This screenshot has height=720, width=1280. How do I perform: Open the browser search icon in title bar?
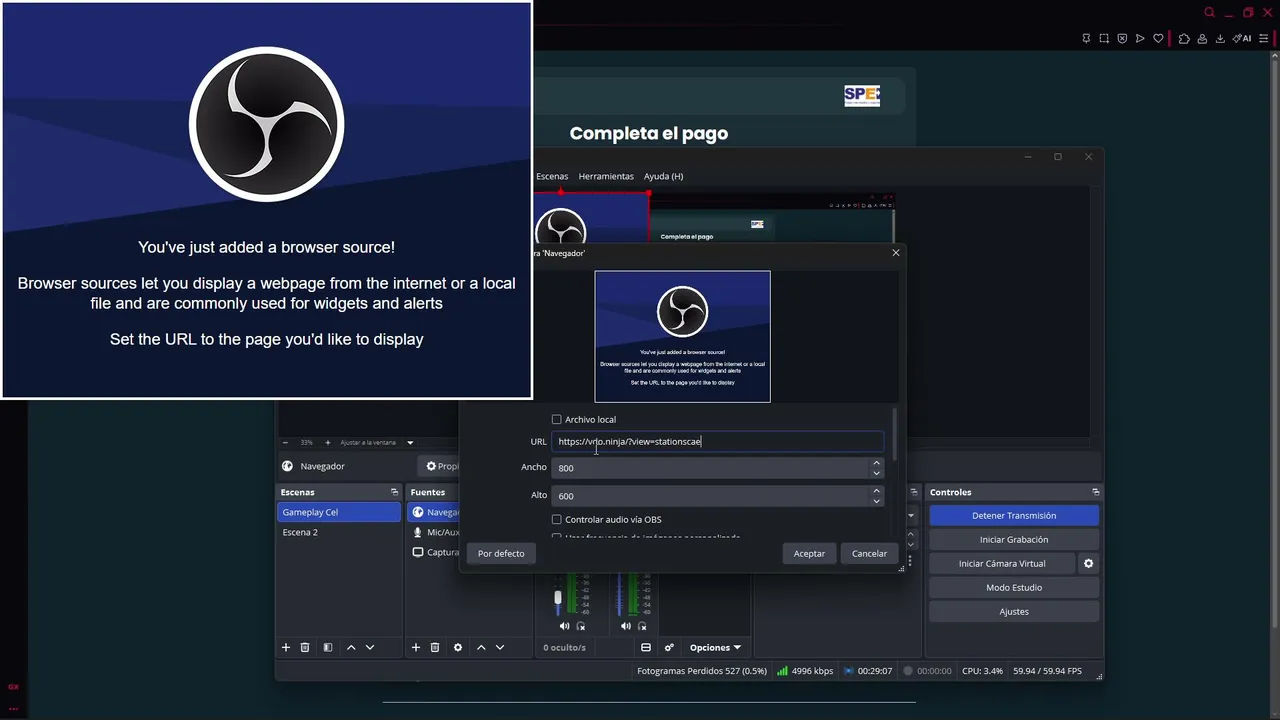coord(1209,13)
